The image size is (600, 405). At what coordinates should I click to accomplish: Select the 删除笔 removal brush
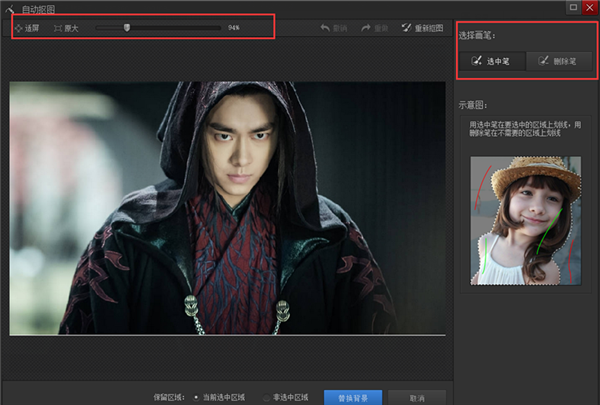coord(556,61)
